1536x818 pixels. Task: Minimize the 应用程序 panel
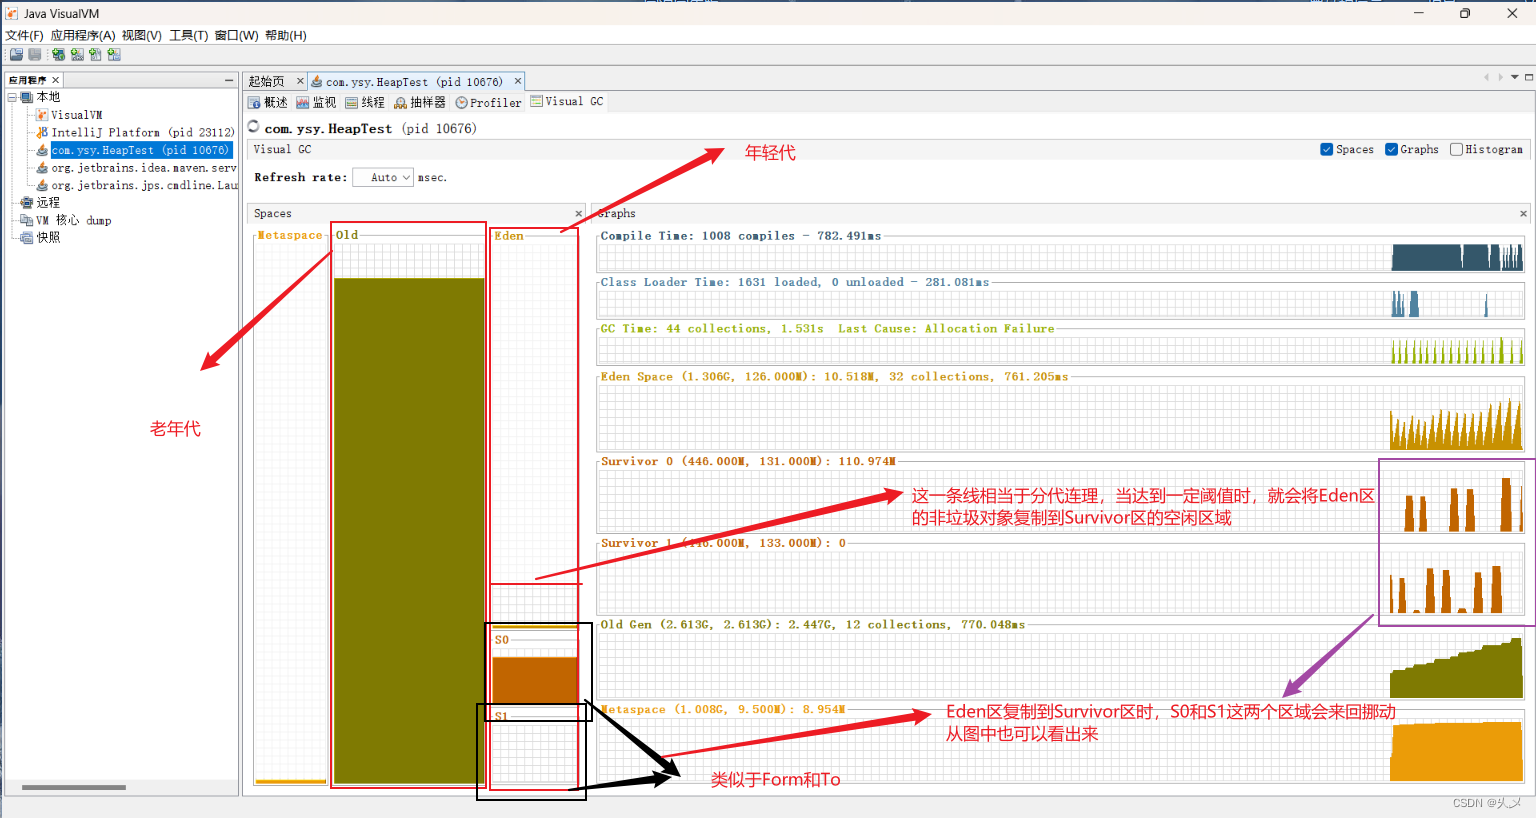(x=229, y=80)
